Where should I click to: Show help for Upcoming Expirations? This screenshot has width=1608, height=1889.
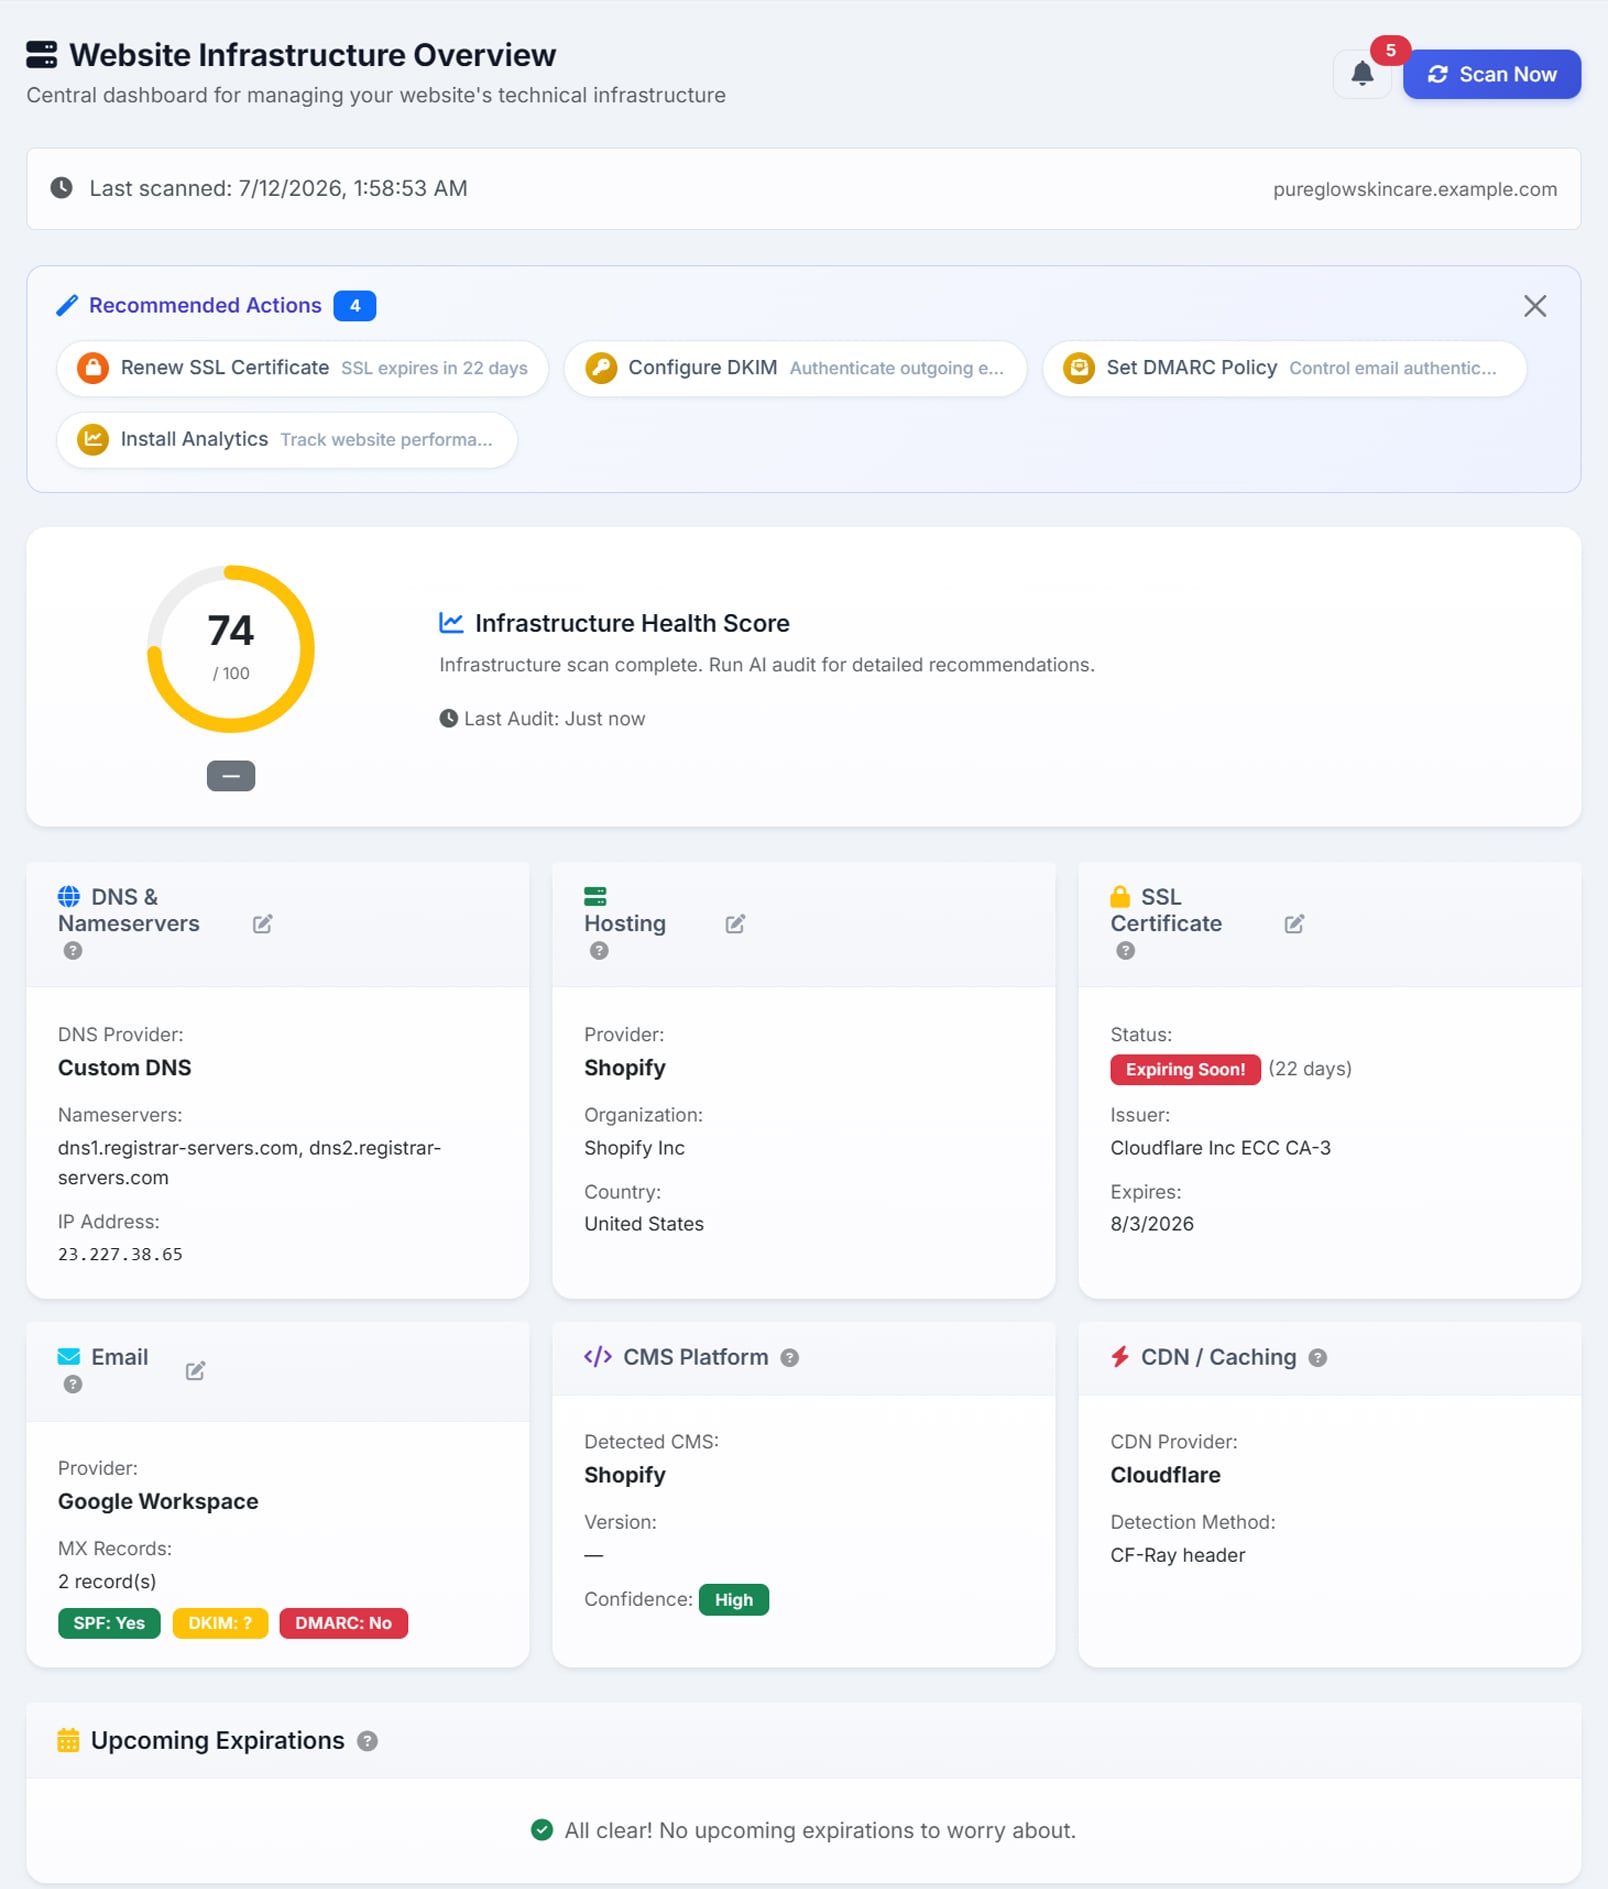coord(368,1741)
